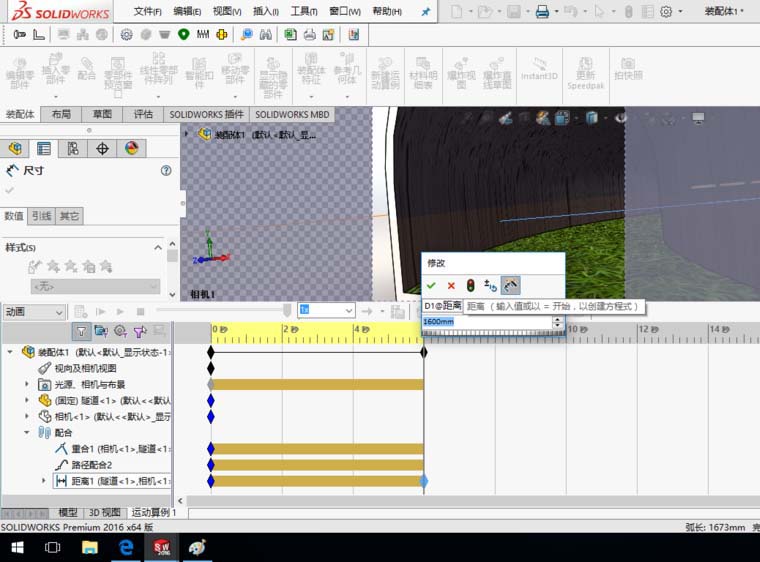Open the DimXpertManager crosshair tab
Image resolution: width=760 pixels, height=562 pixels.
(102, 148)
